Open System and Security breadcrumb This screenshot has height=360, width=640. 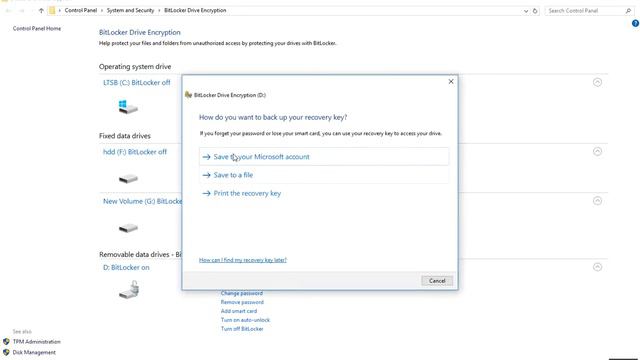pos(130,11)
